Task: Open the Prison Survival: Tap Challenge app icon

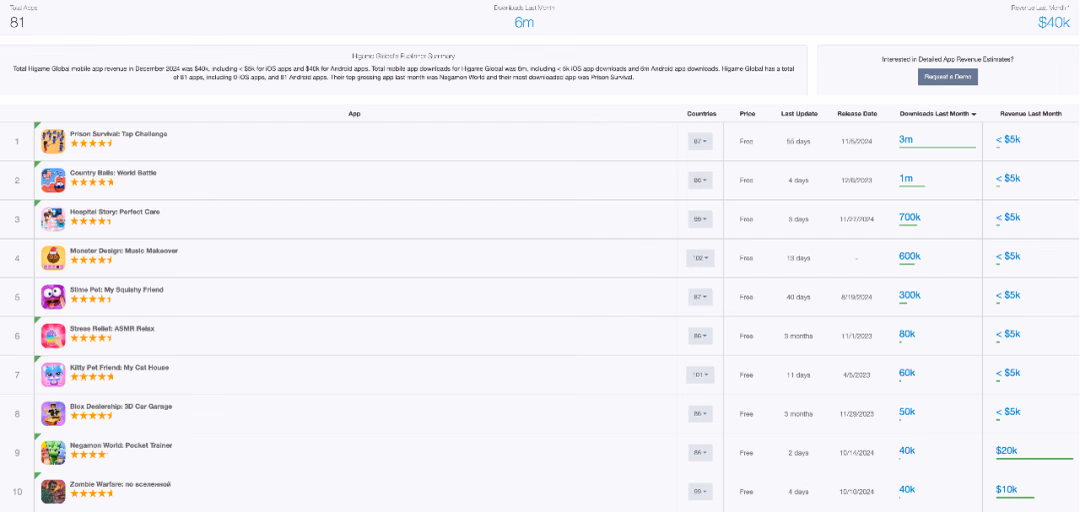Action: pos(53,141)
